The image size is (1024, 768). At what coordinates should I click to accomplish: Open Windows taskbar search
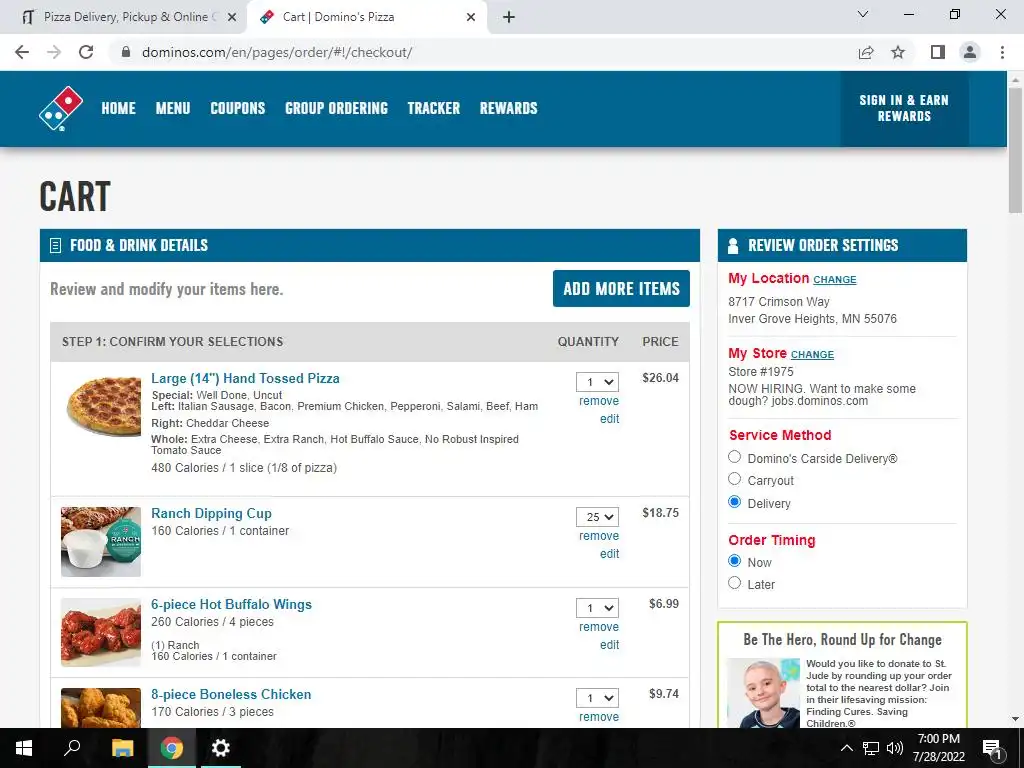(72, 748)
